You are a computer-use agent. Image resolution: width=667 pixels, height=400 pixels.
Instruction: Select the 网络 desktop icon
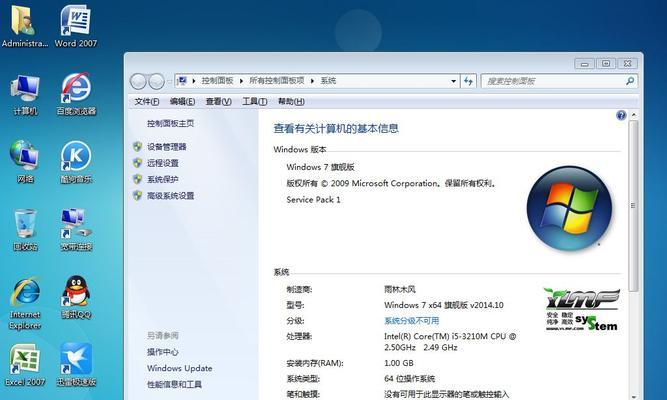tap(25, 162)
